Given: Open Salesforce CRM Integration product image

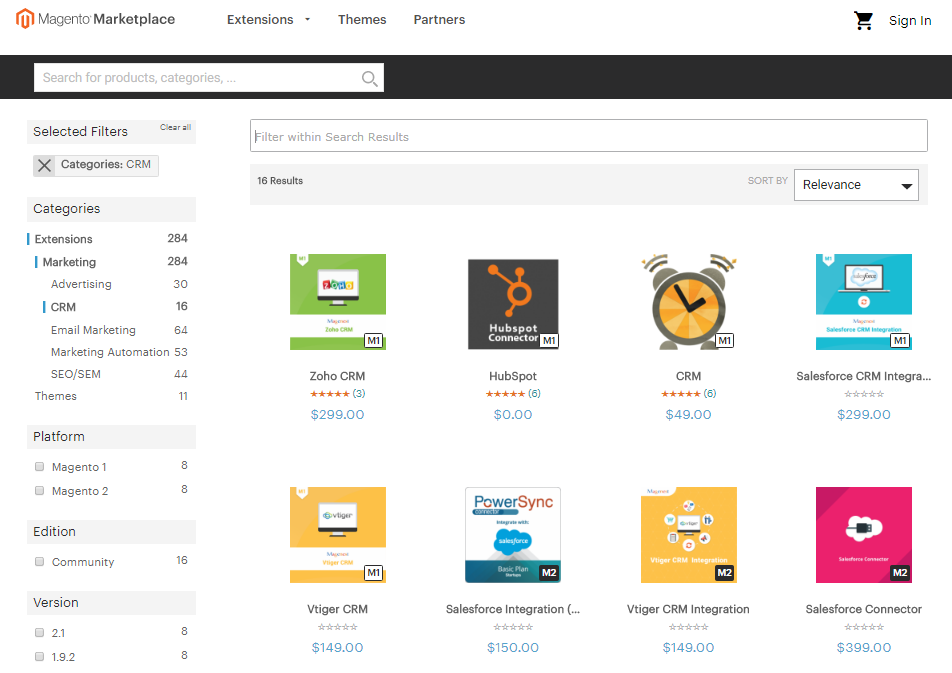Looking at the screenshot, I should click(863, 302).
